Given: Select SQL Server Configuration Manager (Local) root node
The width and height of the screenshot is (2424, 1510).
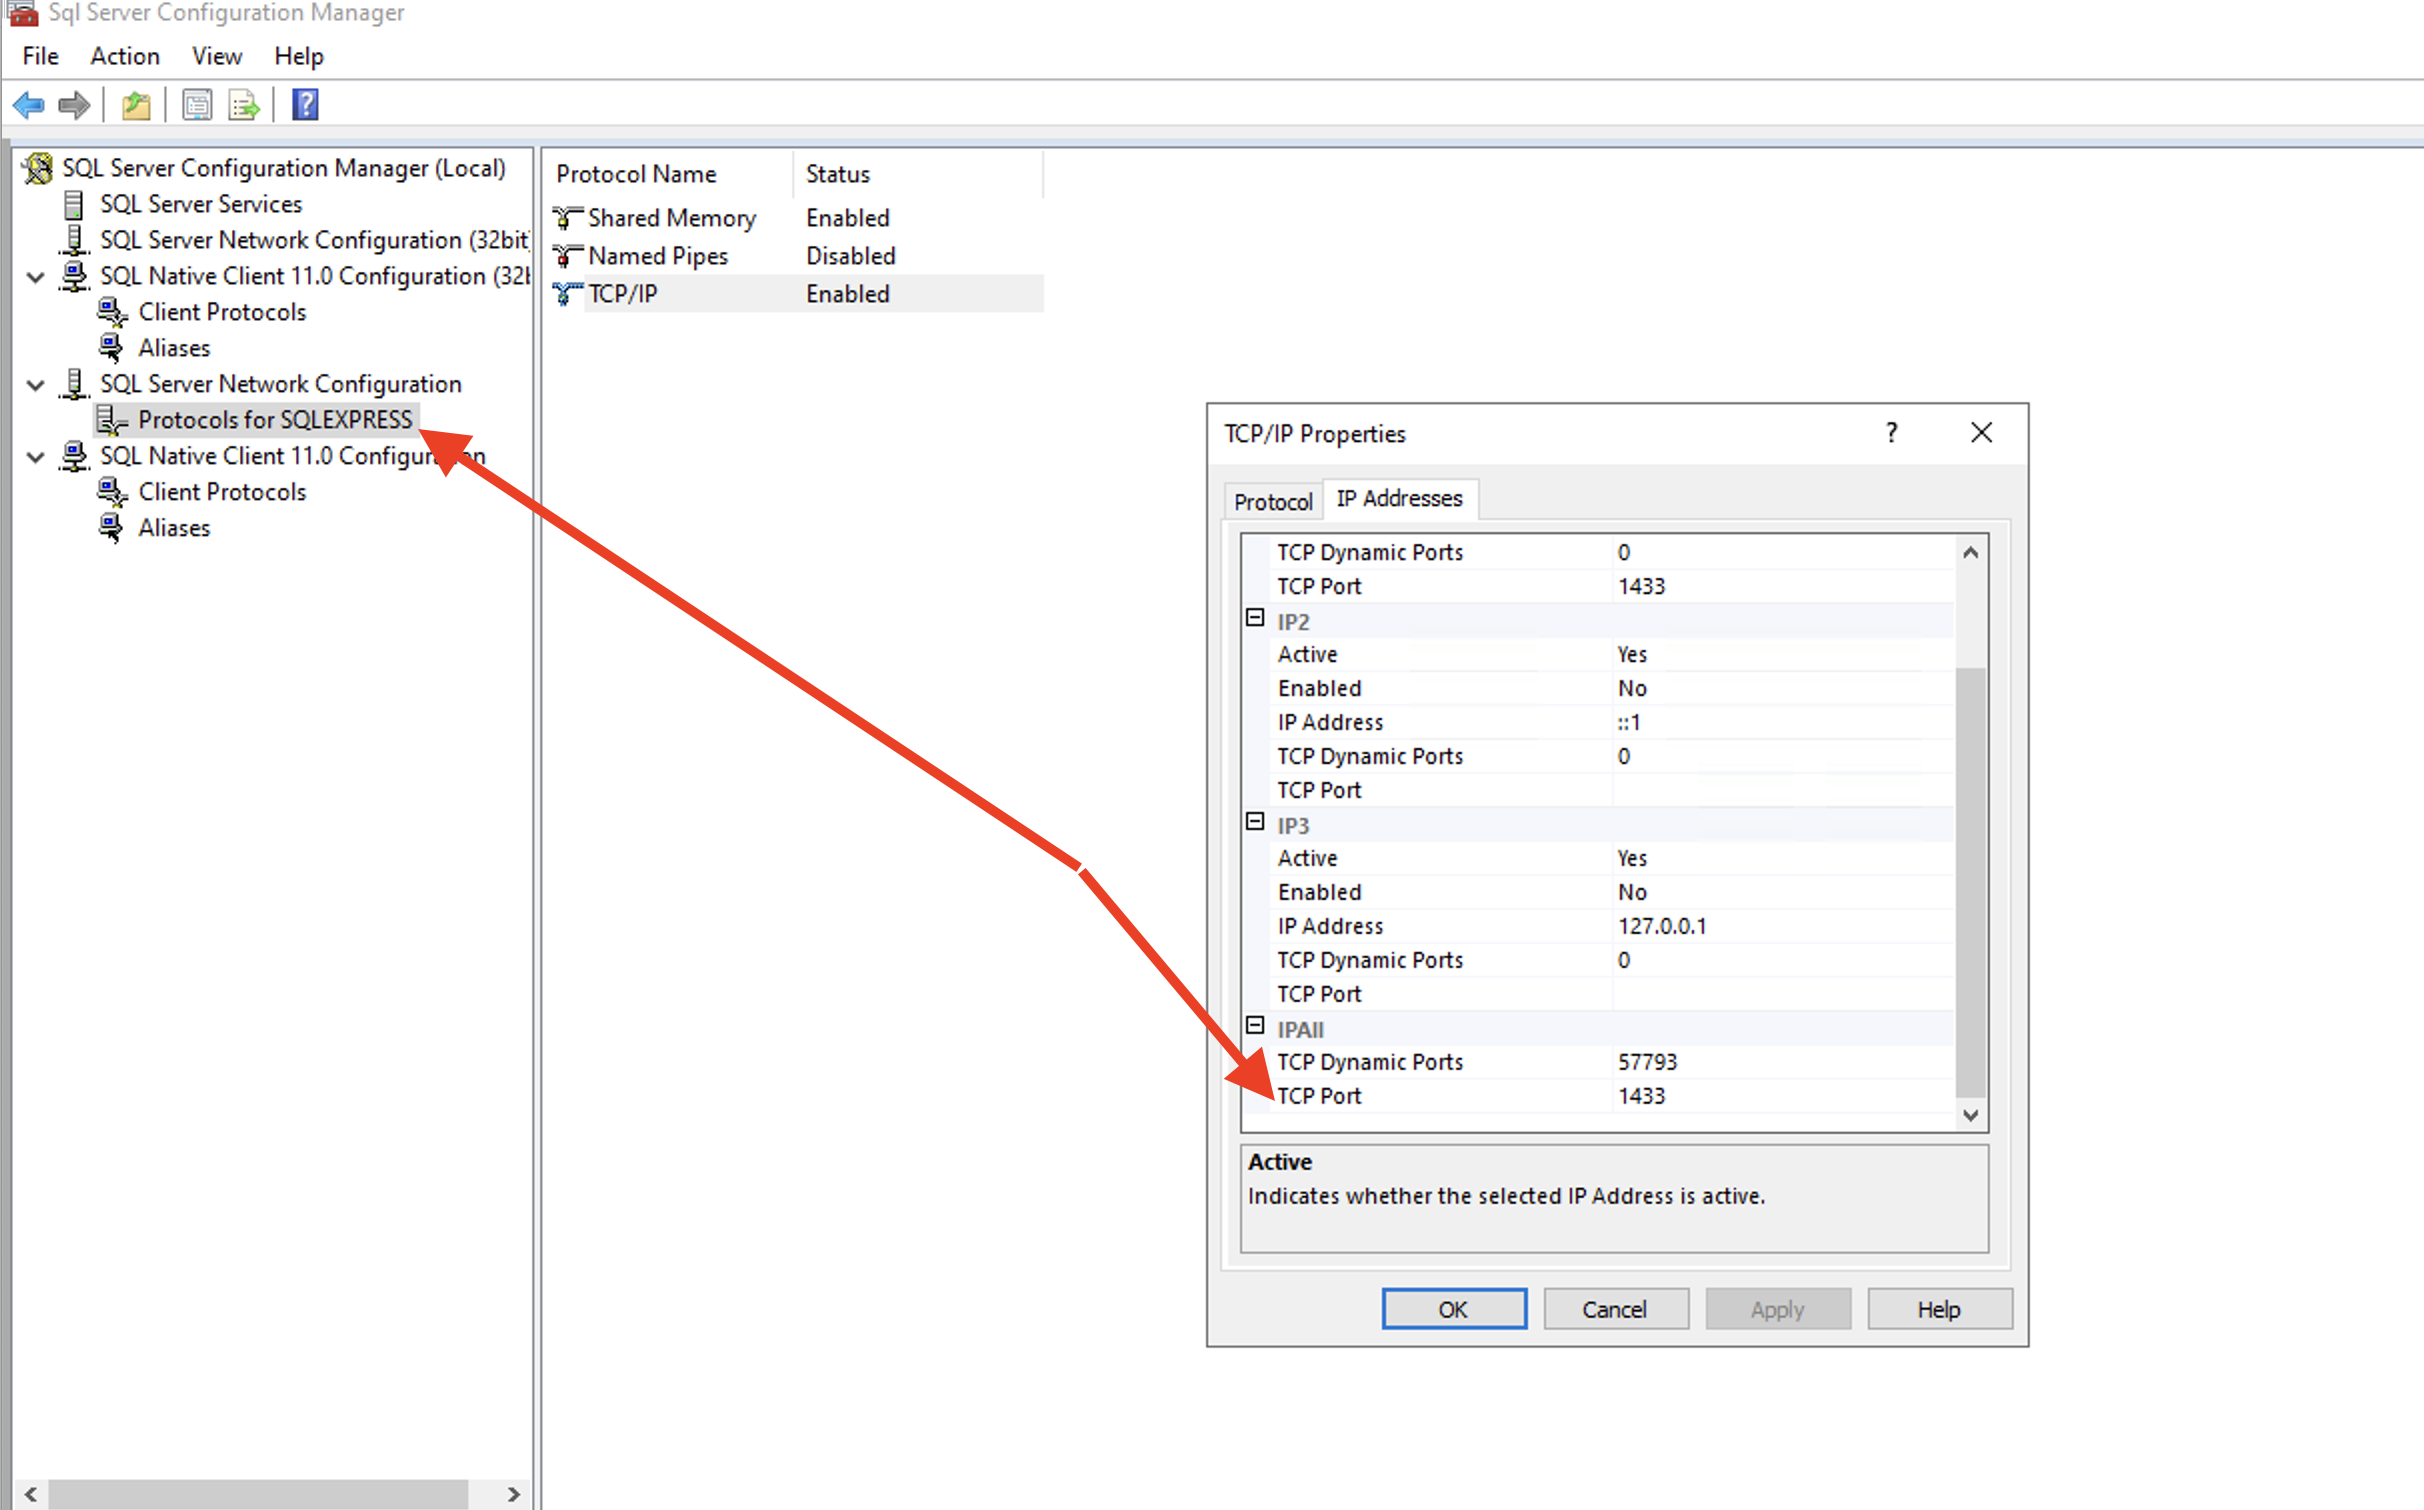Looking at the screenshot, I should pos(283,168).
